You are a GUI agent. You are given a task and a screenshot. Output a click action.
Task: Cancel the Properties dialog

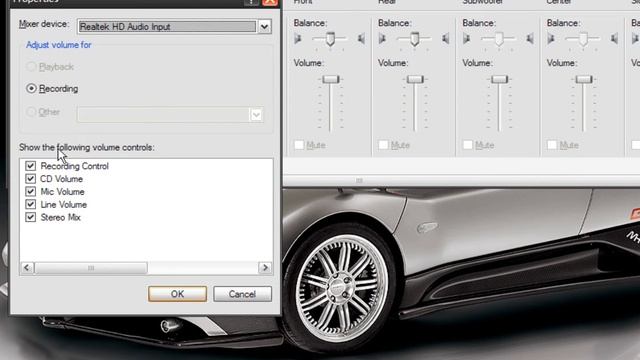coord(242,294)
